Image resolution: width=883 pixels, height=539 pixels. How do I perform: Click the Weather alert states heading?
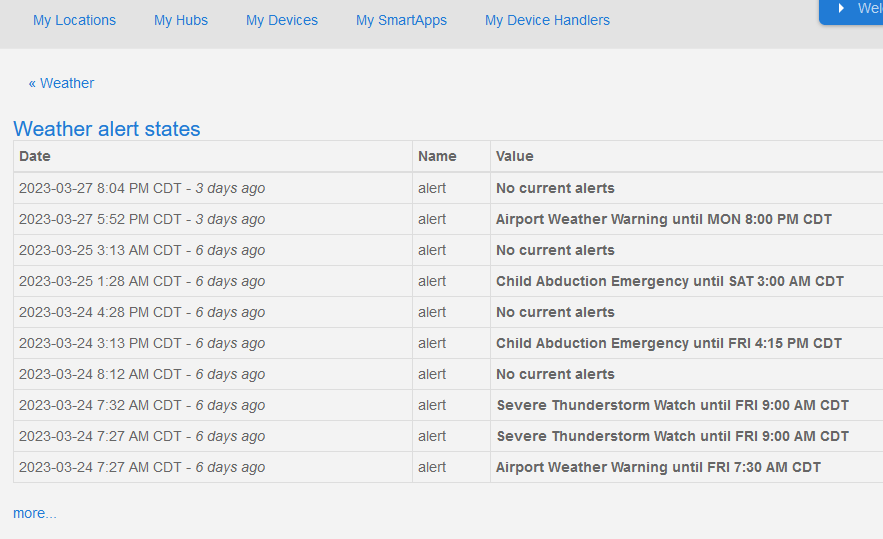click(x=107, y=129)
